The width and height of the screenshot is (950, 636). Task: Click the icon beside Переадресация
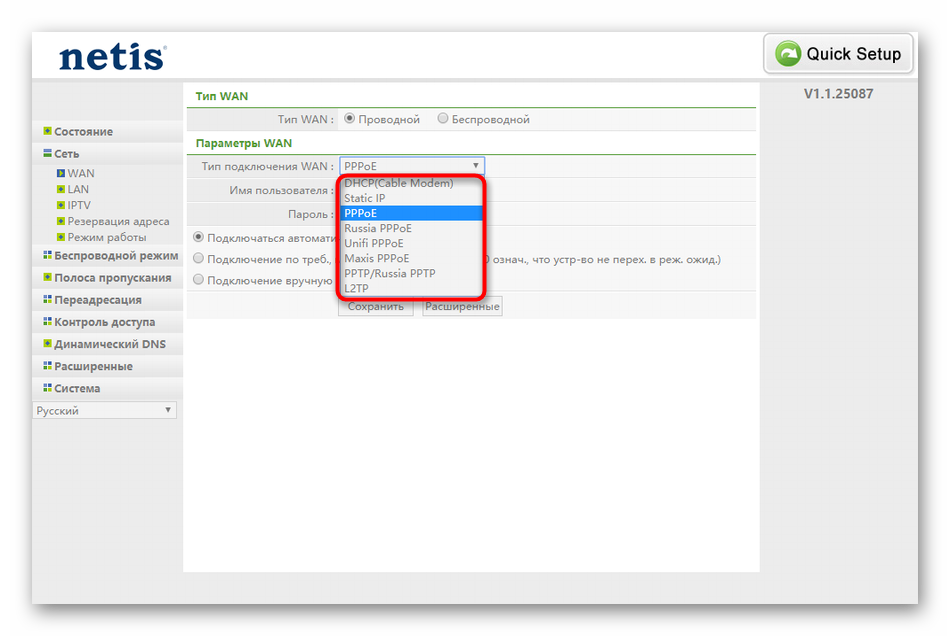tap(47, 299)
